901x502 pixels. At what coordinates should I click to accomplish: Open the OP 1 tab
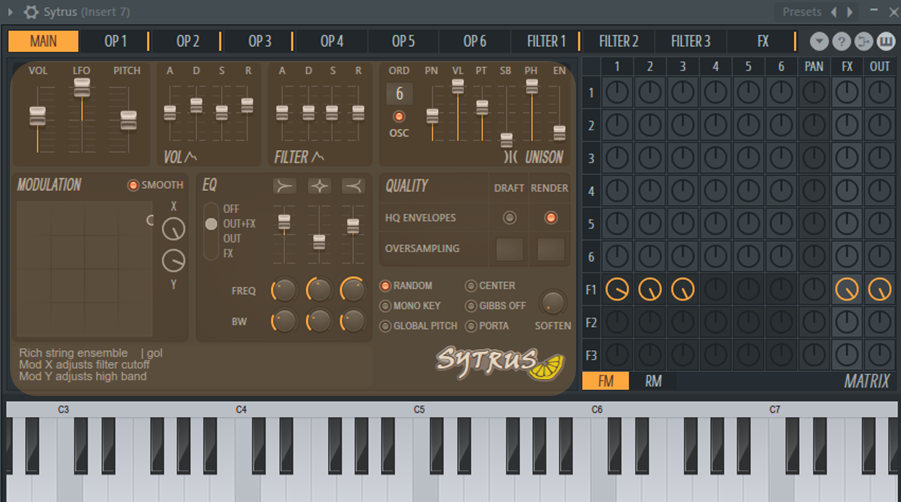pos(115,41)
